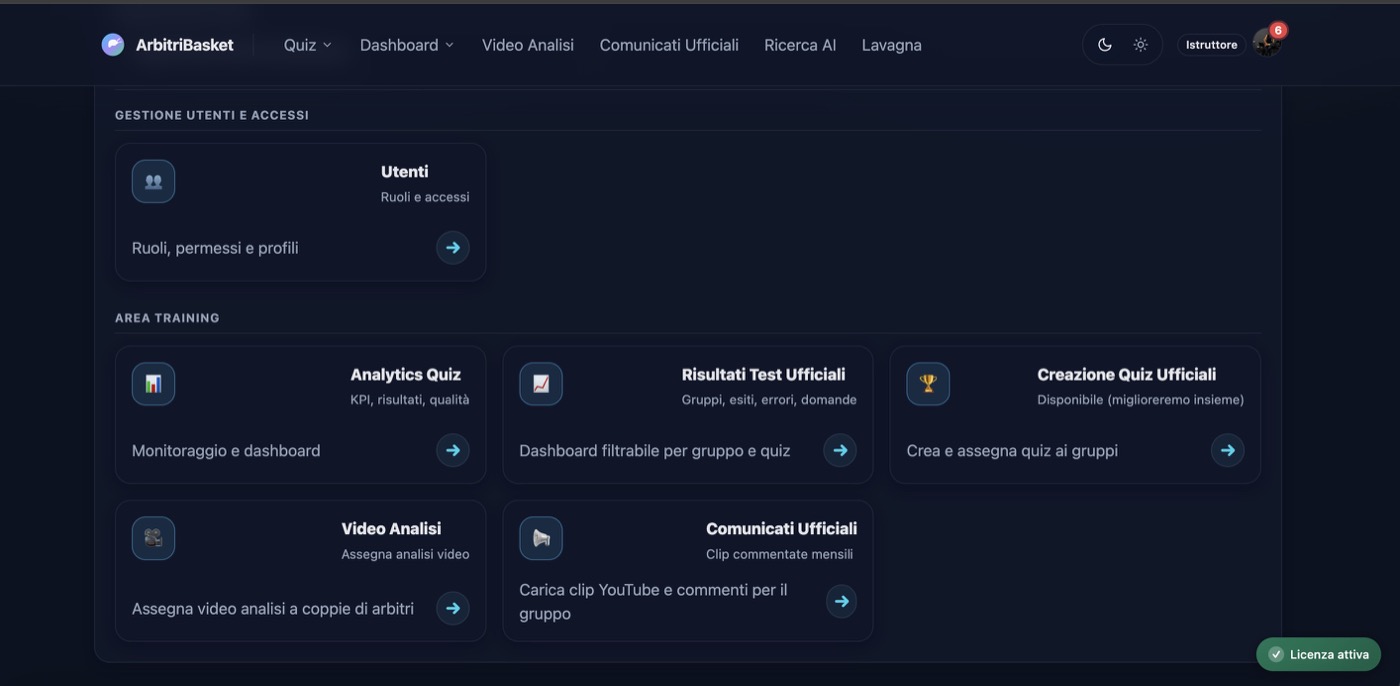Click the text Assegna analisi video
This screenshot has width=1400, height=686.
pos(405,554)
